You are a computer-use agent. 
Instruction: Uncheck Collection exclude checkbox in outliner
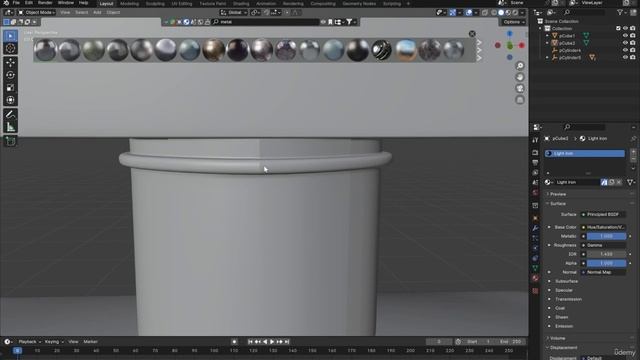618,28
